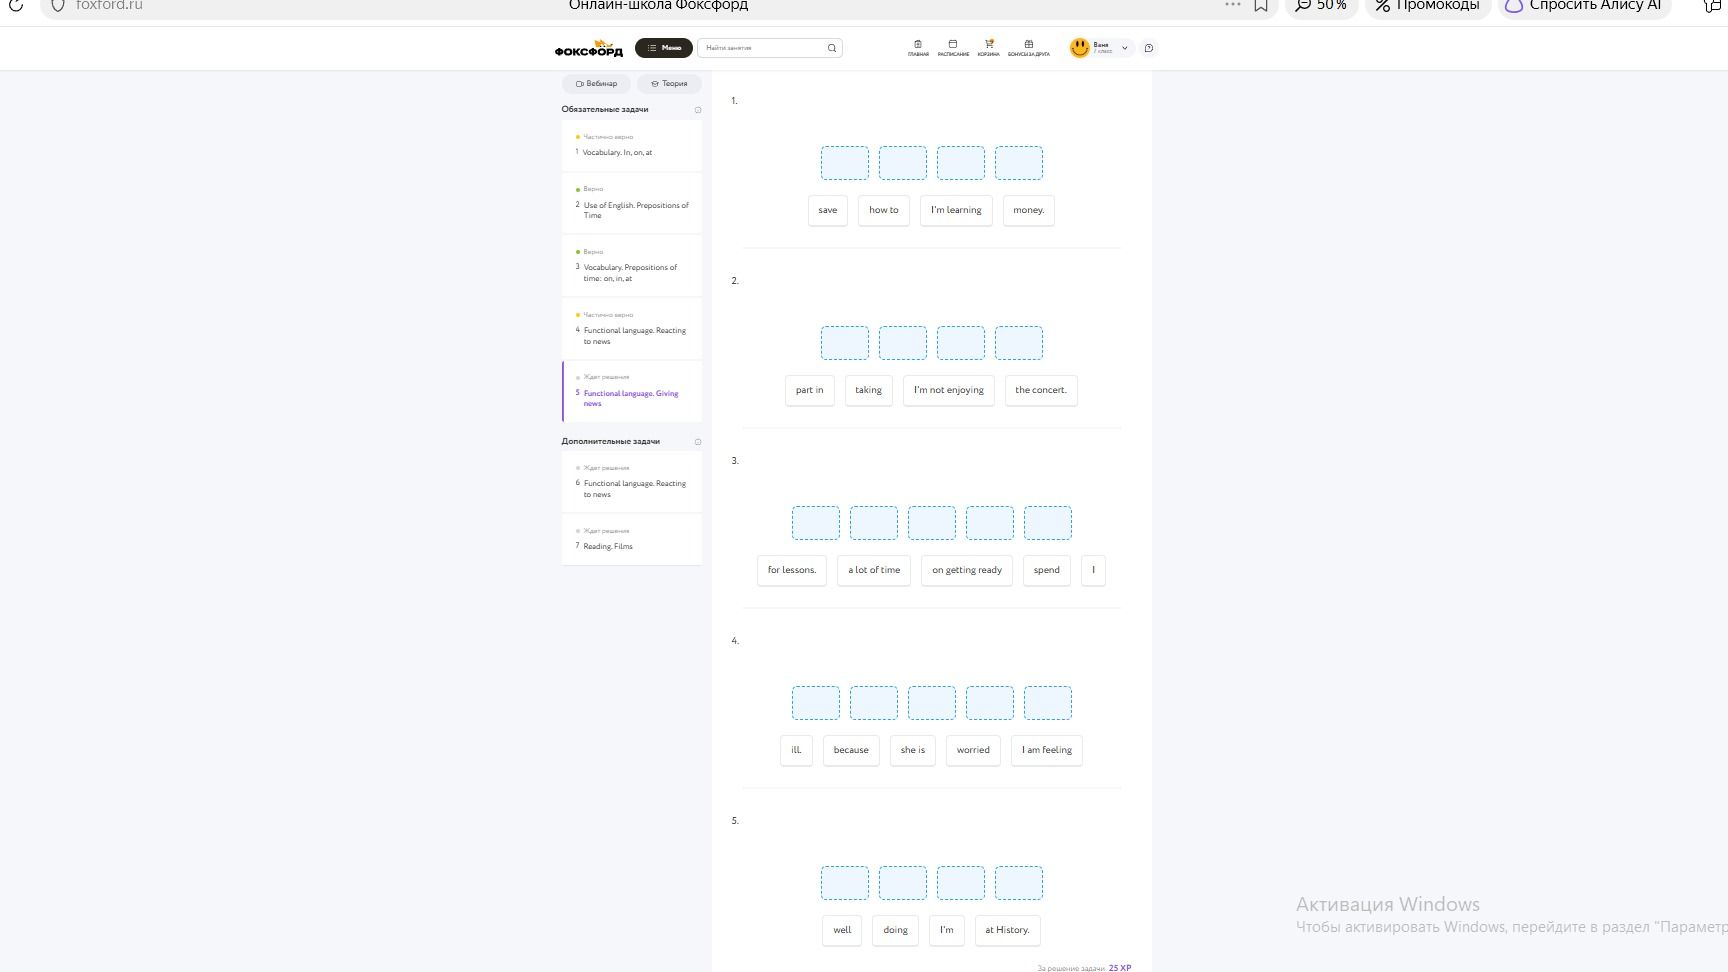Open the Меню button

pos(664,48)
